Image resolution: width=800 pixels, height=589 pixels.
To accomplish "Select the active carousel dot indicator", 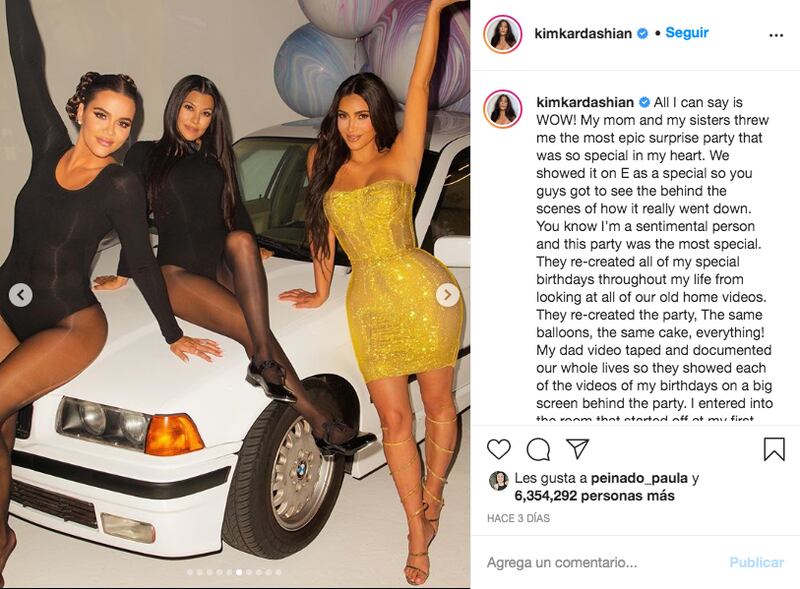I will 239,572.
